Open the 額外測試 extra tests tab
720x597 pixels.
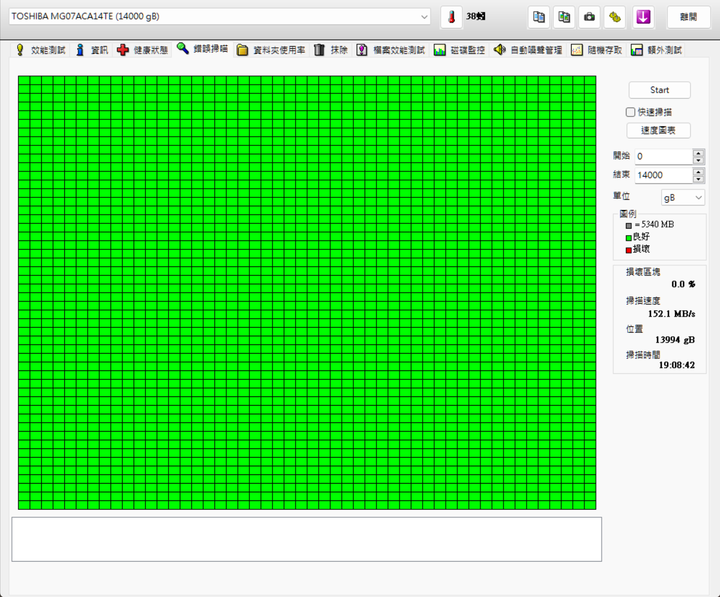point(656,50)
